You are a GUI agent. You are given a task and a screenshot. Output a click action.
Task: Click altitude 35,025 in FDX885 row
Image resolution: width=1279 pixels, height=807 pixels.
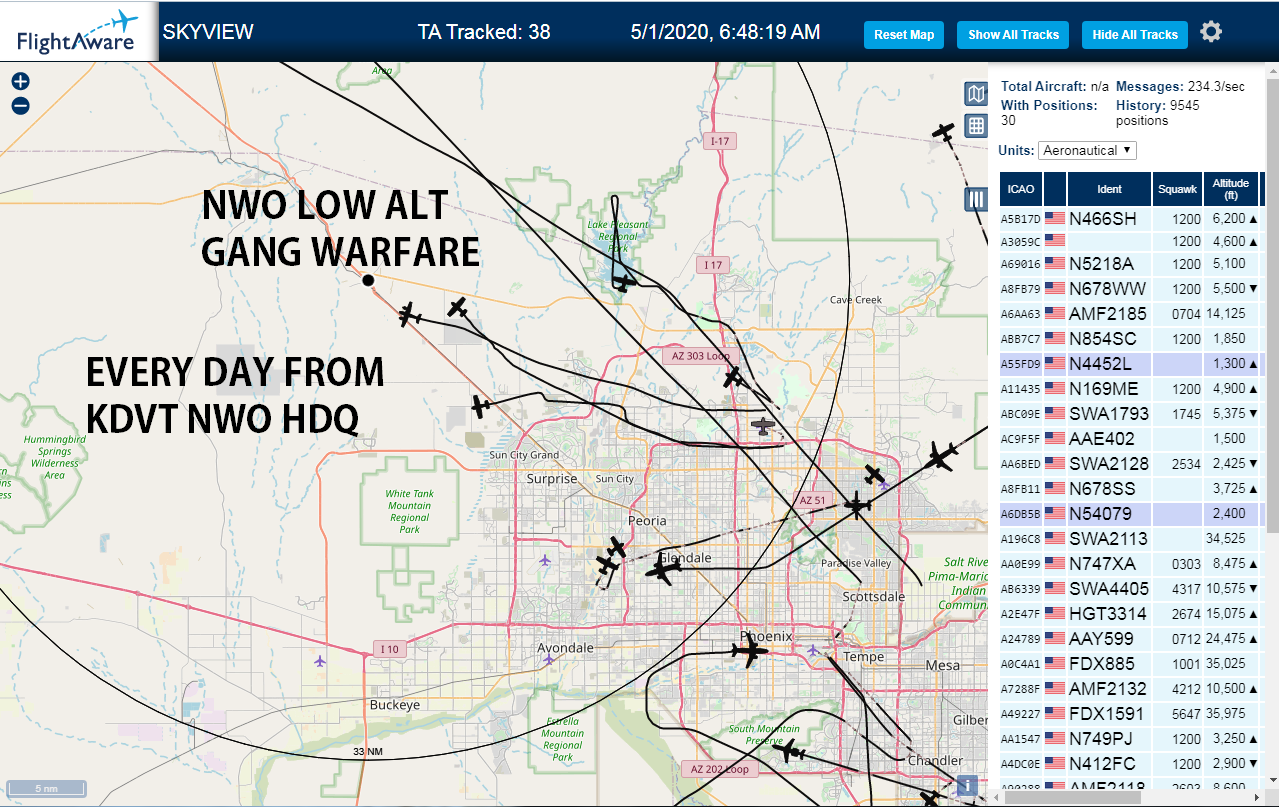coord(1226,663)
